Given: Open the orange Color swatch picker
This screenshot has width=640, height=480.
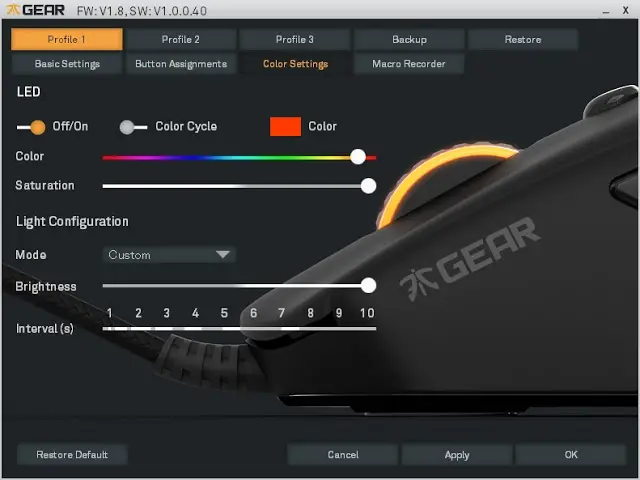Looking at the screenshot, I should pos(285,127).
